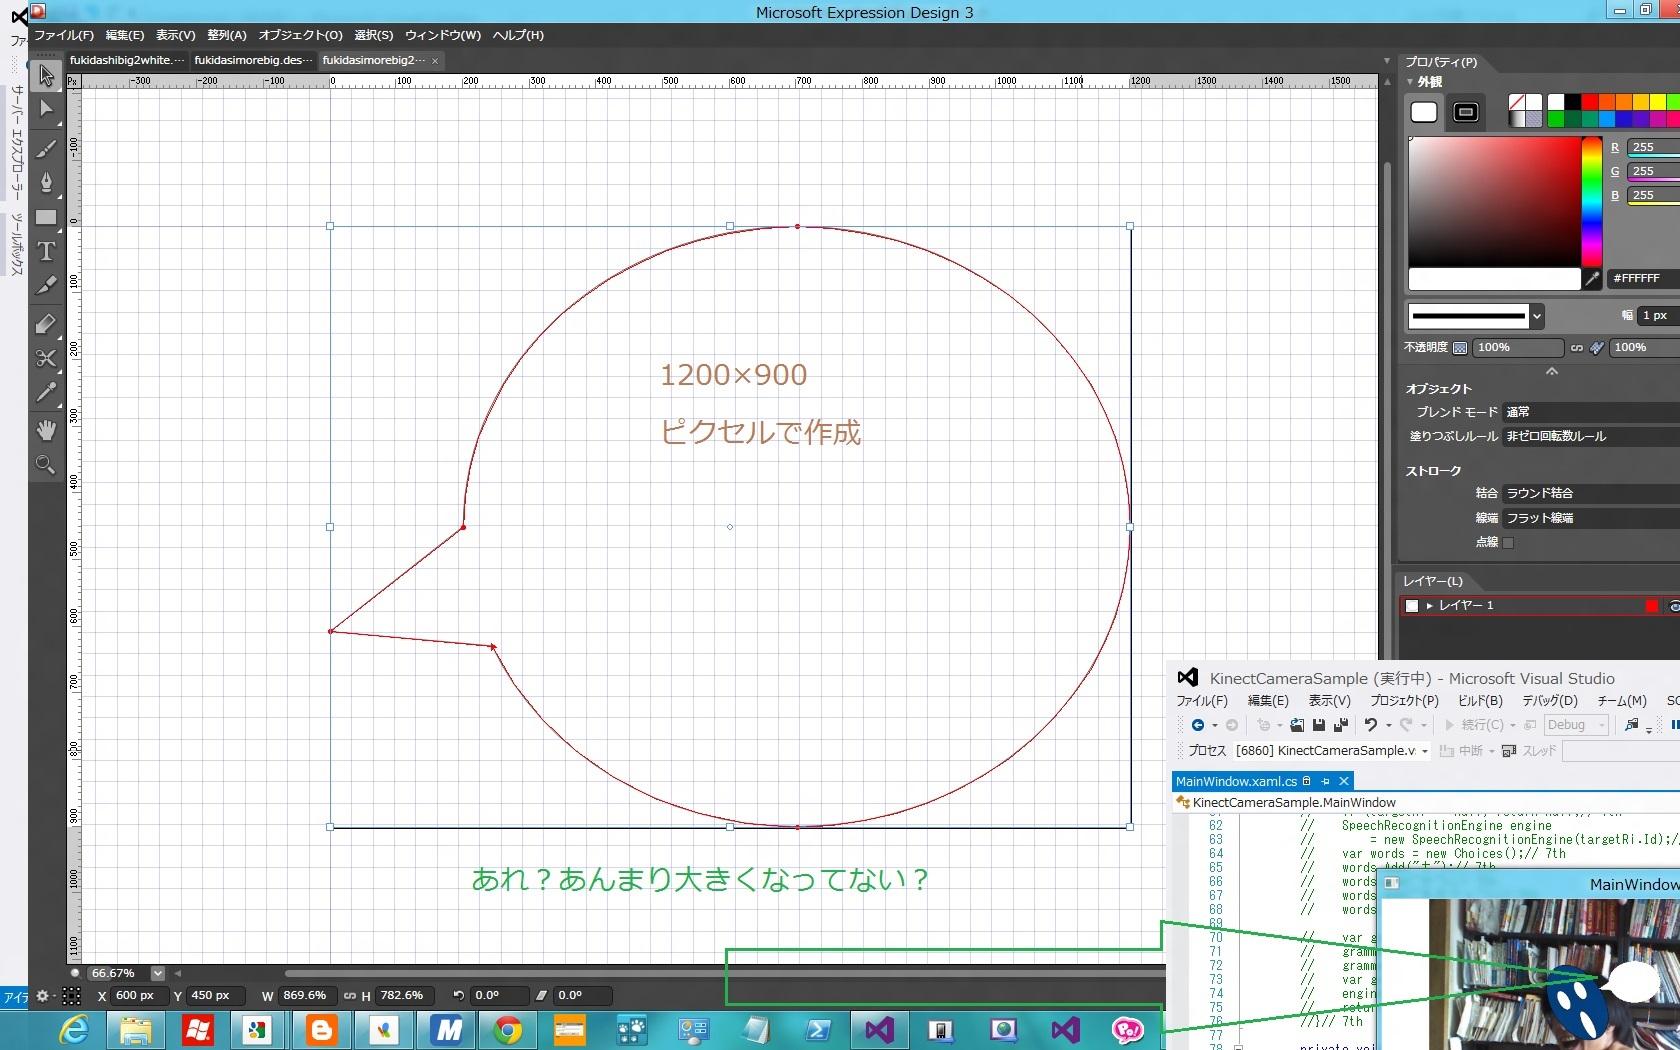Switch to fukidasimorebig.des document tab
Screen dimensions: 1680x1050
(252, 60)
